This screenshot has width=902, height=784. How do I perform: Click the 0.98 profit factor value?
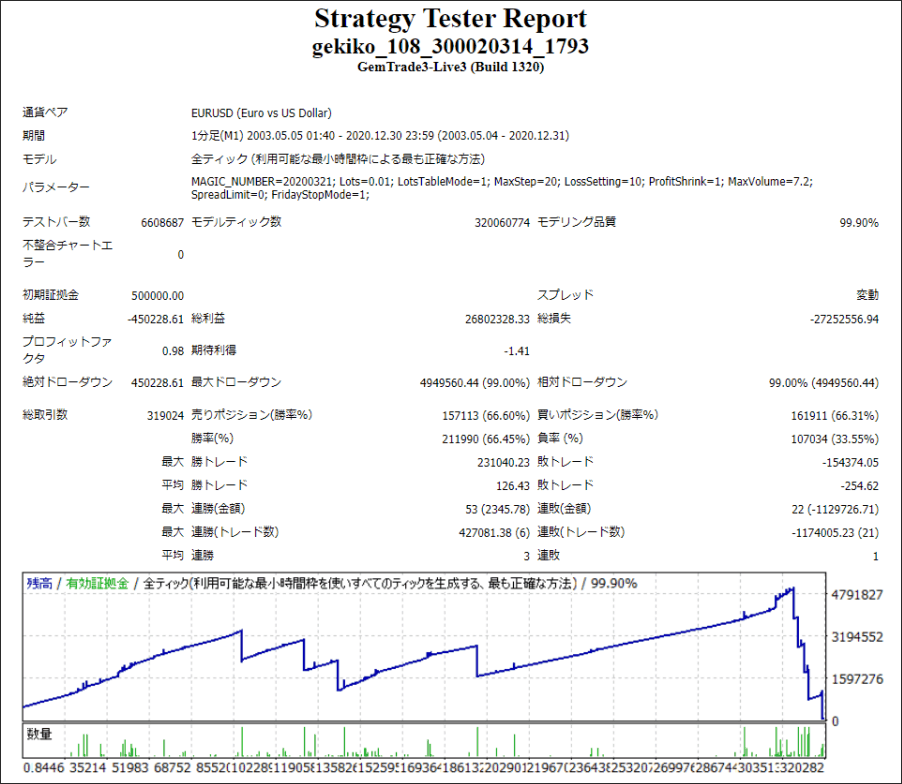173,351
